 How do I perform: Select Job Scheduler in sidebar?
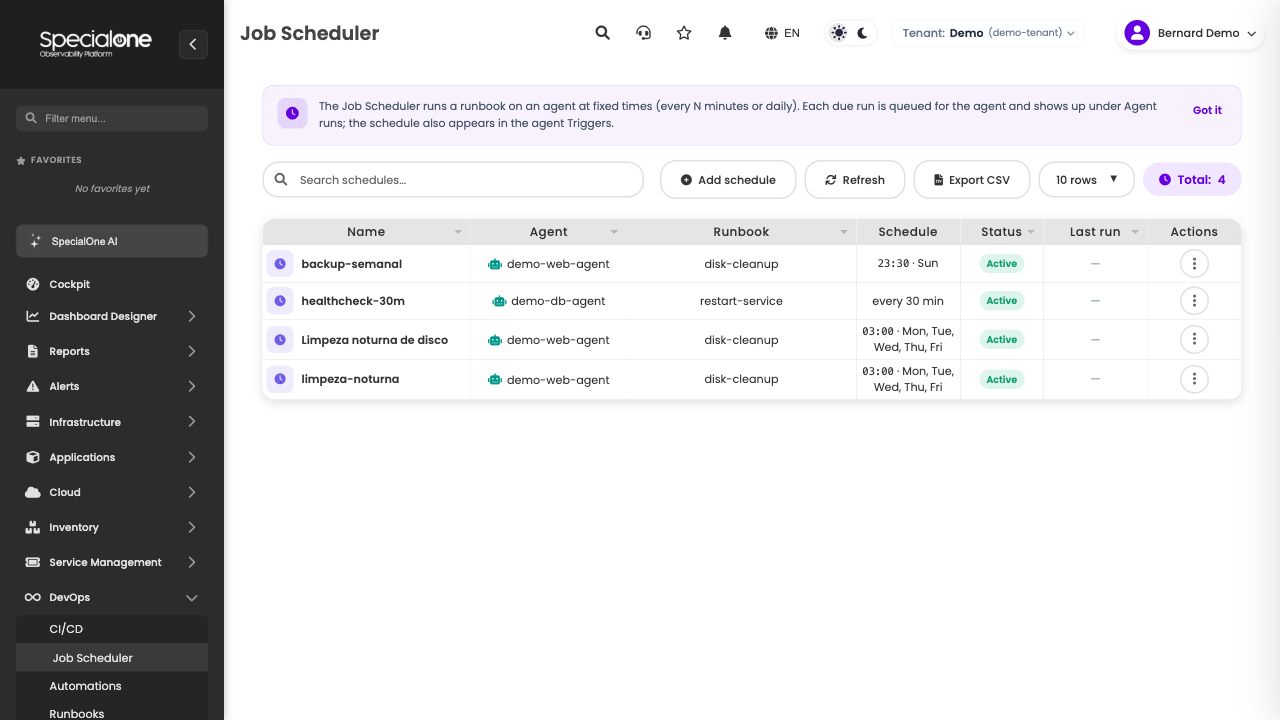[x=112, y=658]
